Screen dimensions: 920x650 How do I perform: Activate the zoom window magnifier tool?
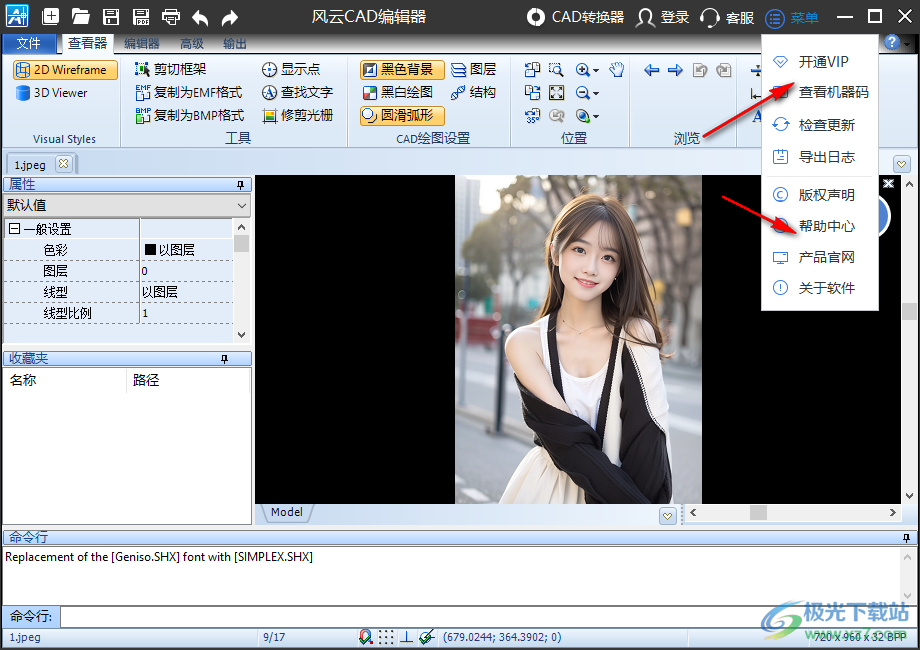tap(556, 70)
